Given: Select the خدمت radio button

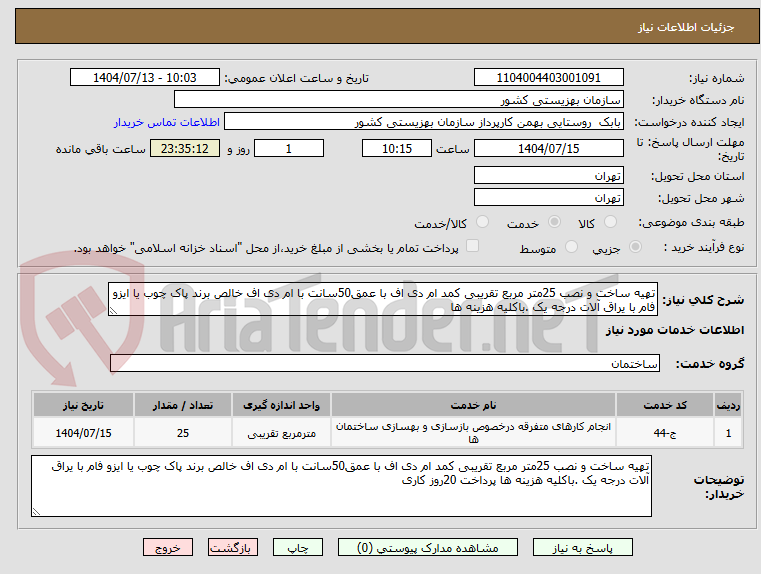Looking at the screenshot, I should [x=554, y=222].
